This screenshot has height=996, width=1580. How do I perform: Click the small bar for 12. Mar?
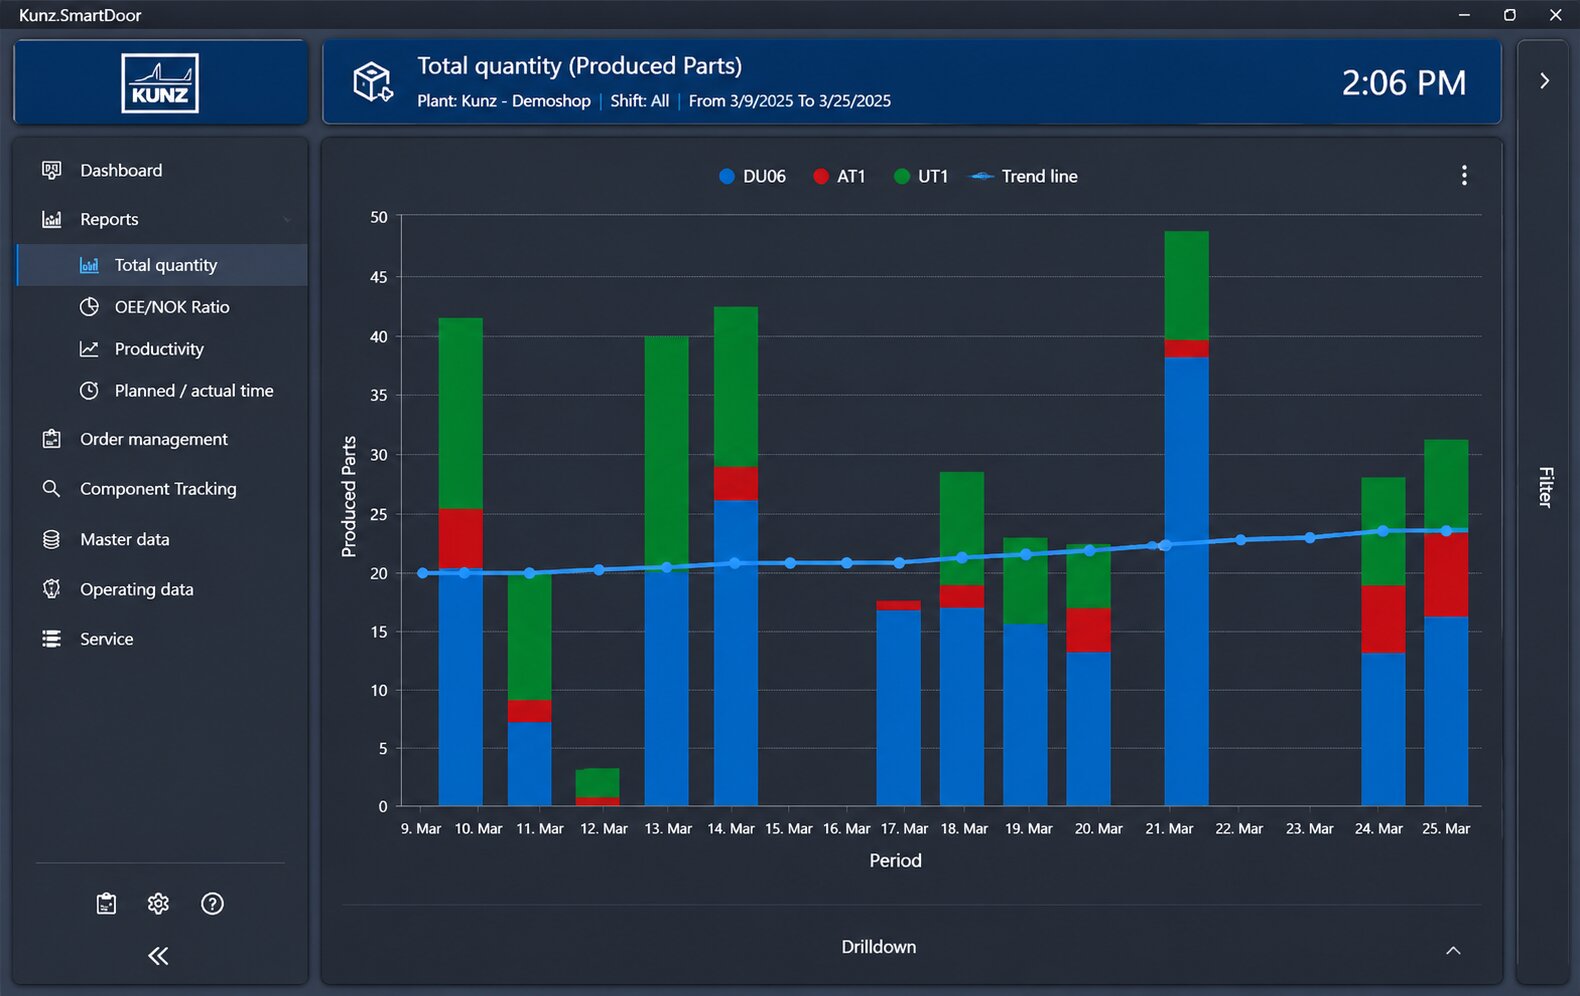[597, 787]
